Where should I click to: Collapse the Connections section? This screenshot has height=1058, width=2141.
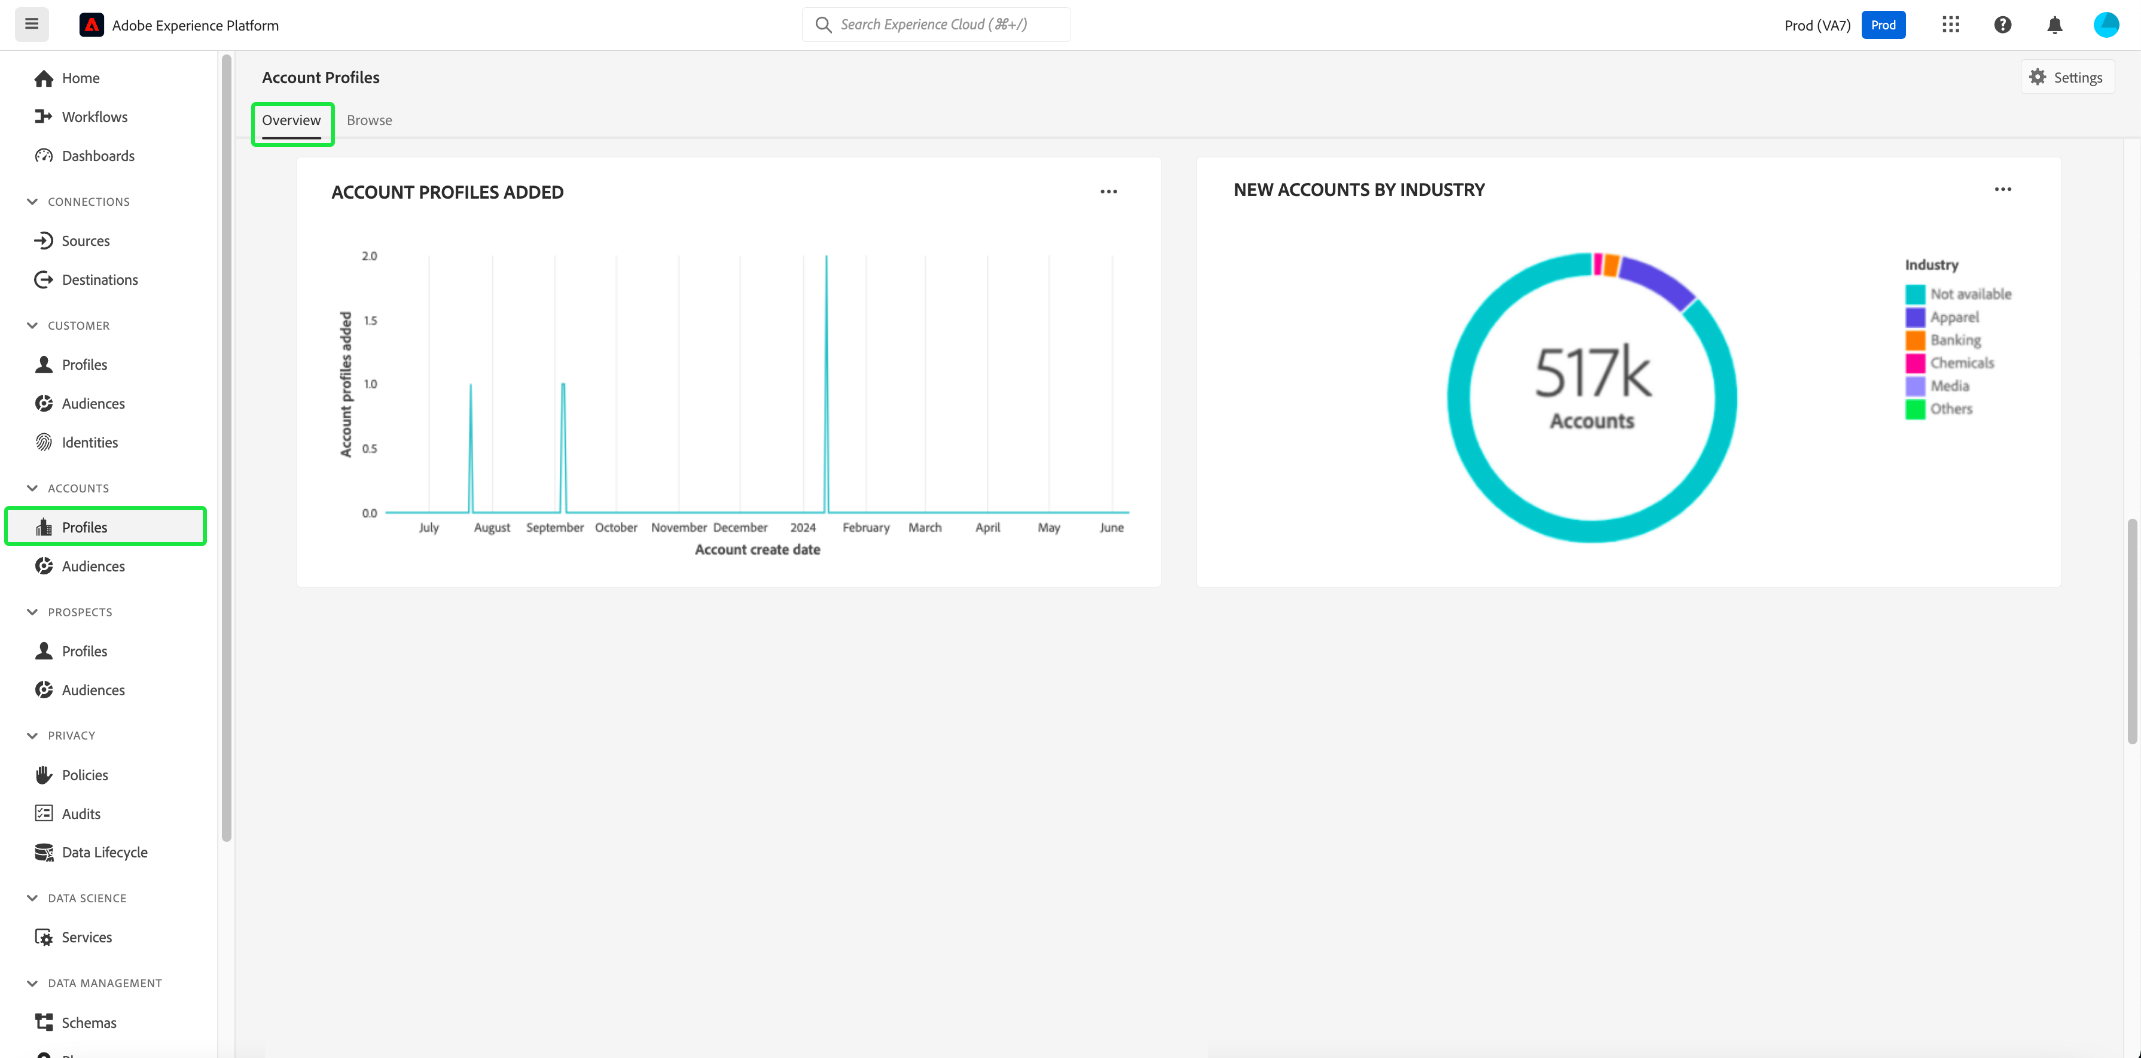pyautogui.click(x=32, y=202)
